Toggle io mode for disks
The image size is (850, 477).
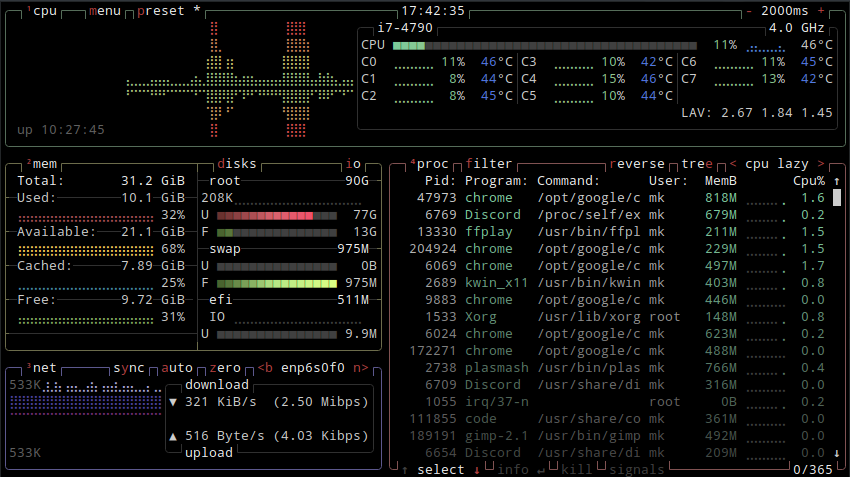click(x=353, y=164)
